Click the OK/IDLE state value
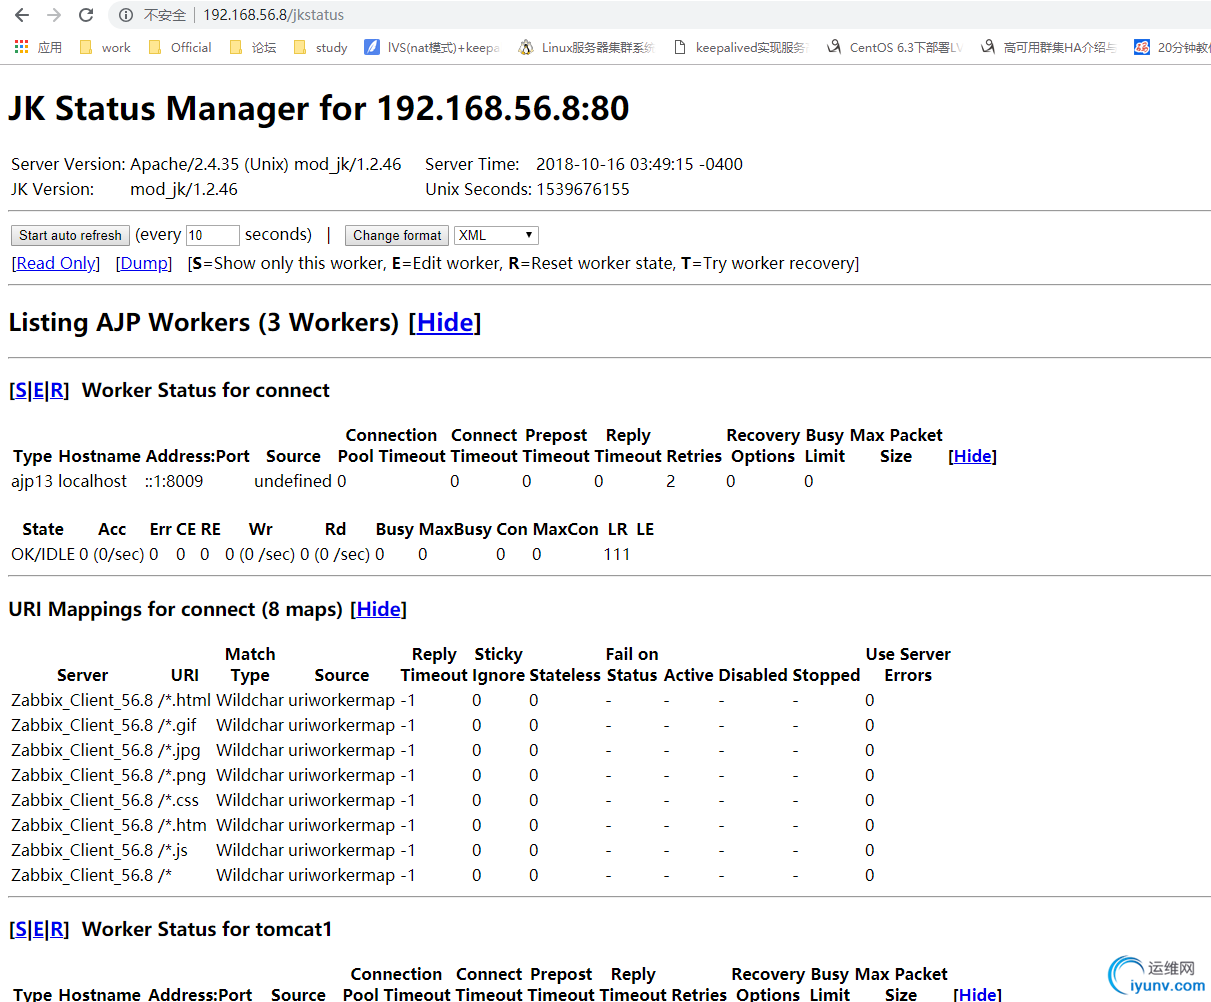The height and width of the screenshot is (1002, 1211). coord(43,554)
